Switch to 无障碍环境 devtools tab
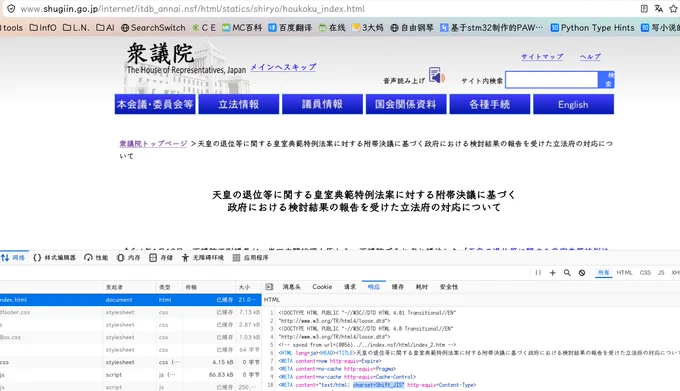 point(203,257)
